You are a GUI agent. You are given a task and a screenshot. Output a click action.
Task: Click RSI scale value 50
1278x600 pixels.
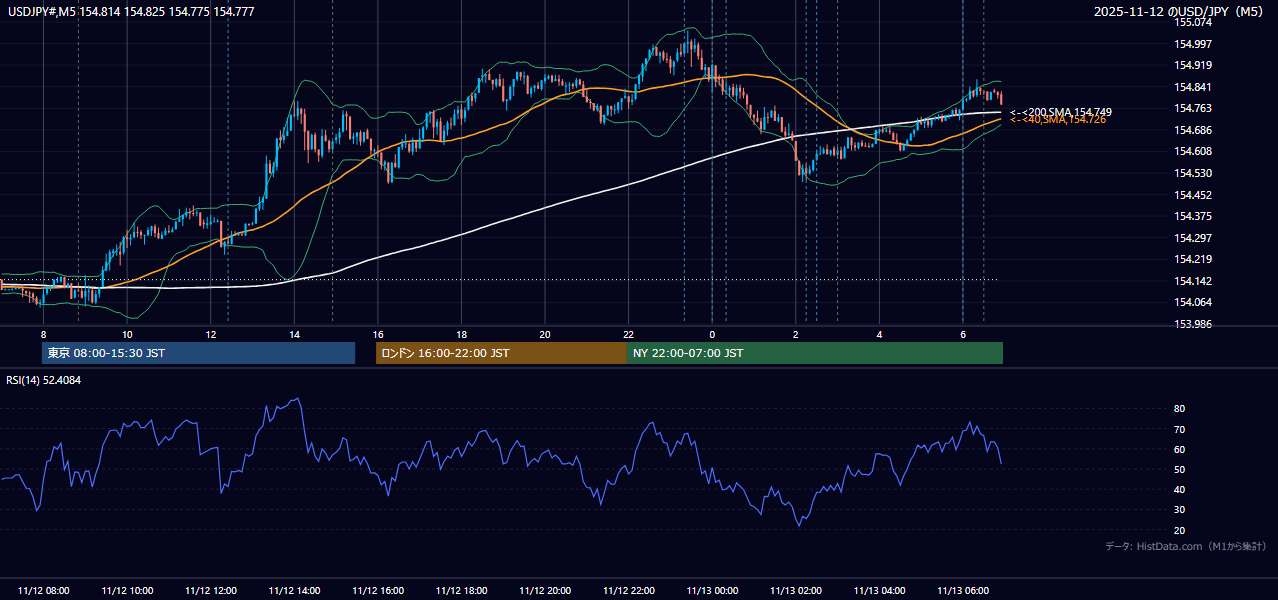tap(1179, 469)
